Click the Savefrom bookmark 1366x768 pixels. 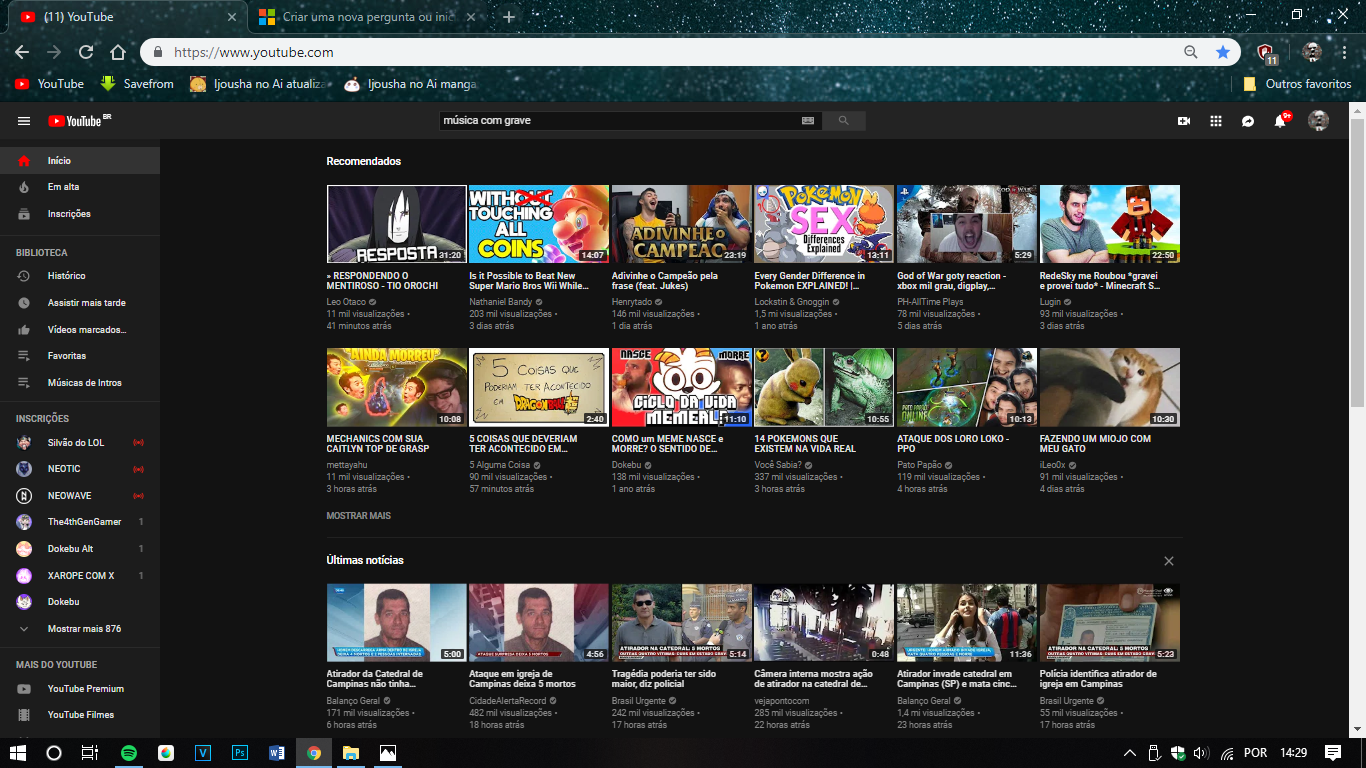click(137, 84)
